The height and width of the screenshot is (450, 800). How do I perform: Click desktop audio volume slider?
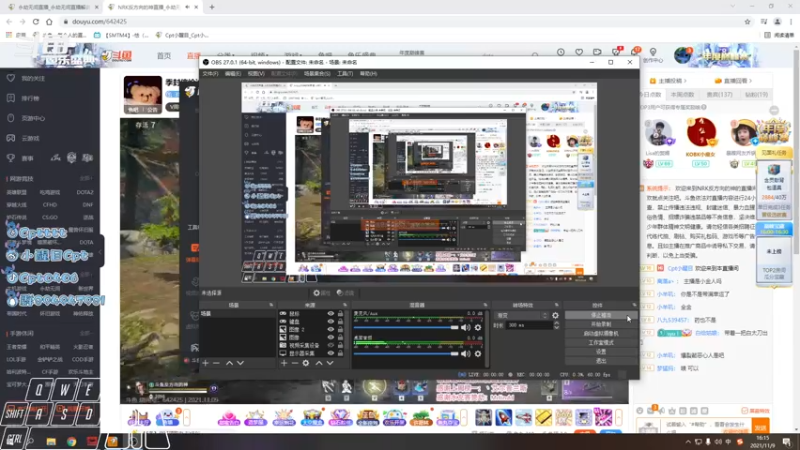pyautogui.click(x=406, y=354)
